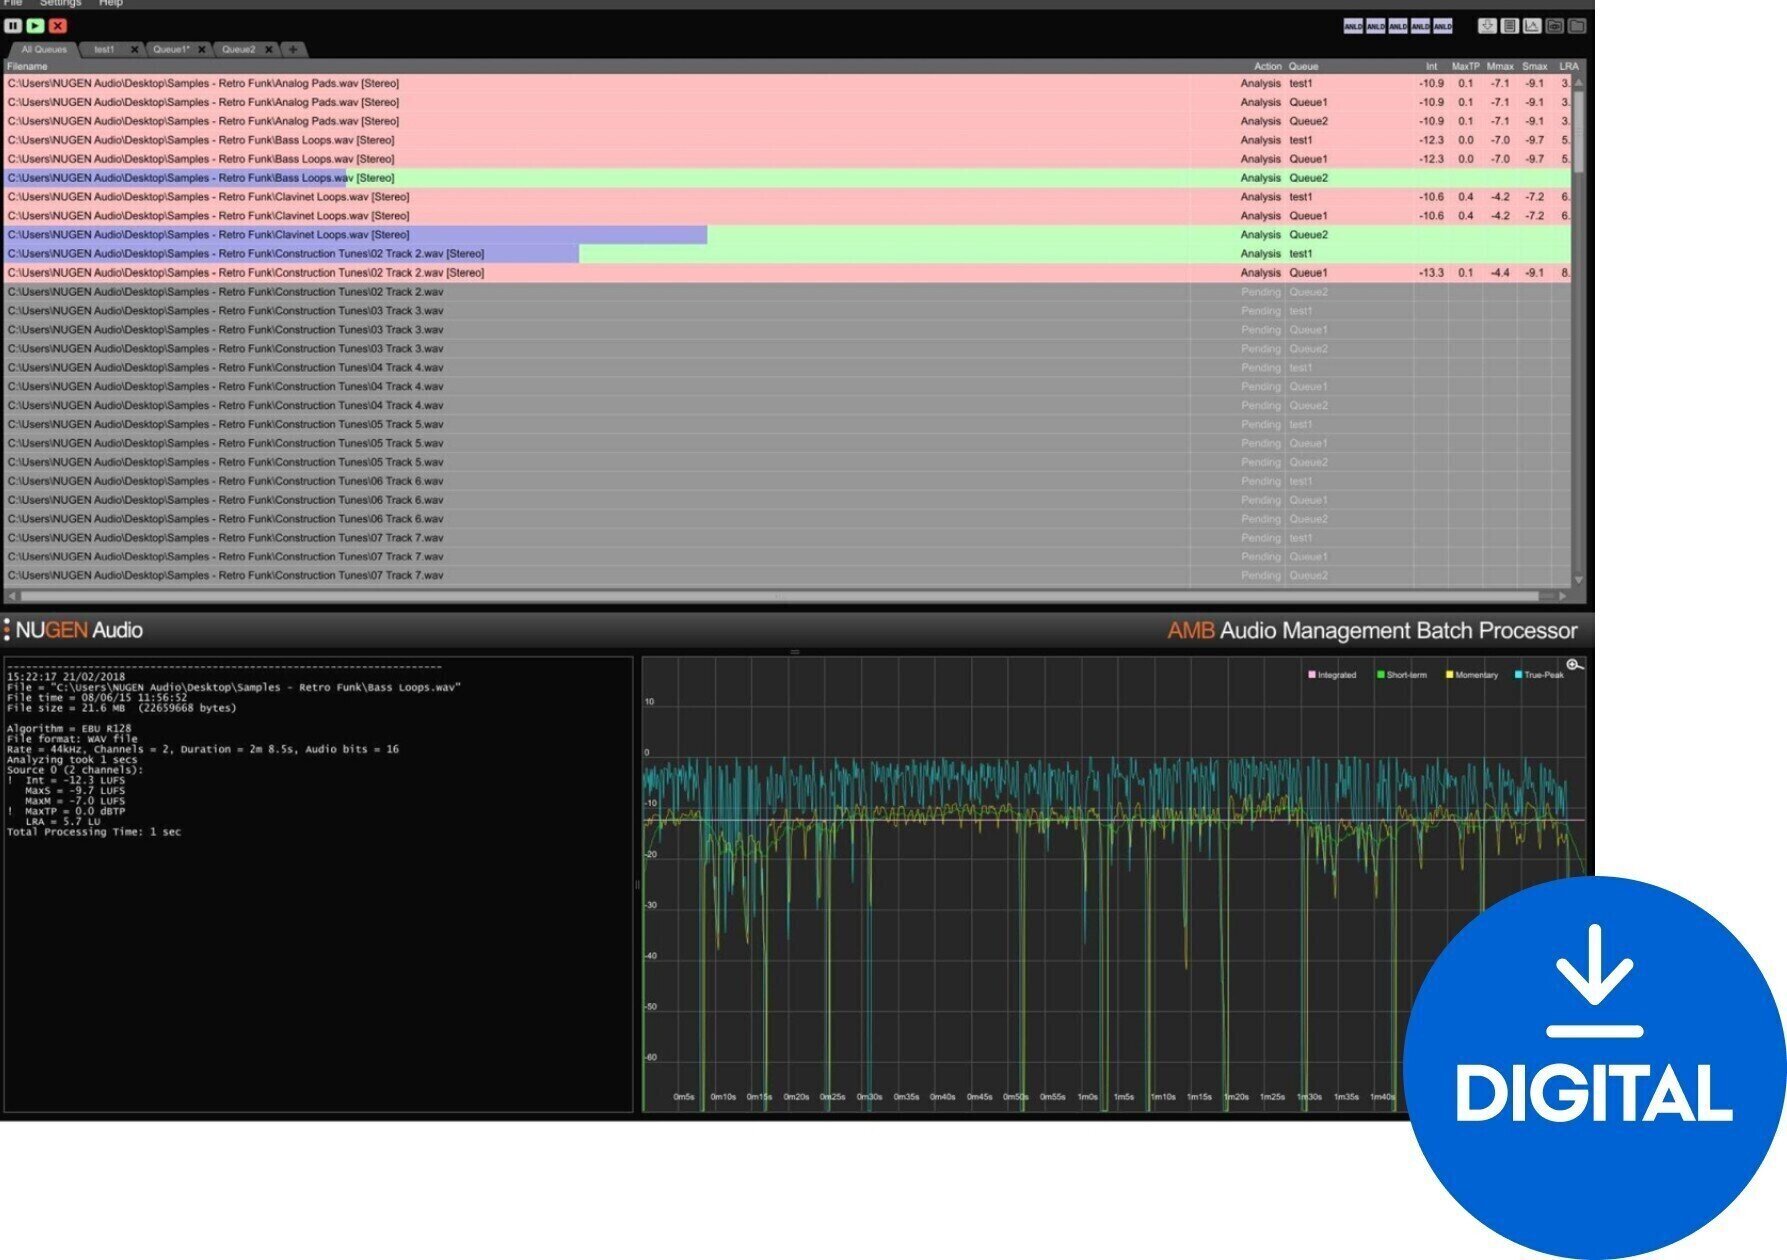Cancel processing using the red X icon
1787x1260 pixels.
tap(57, 26)
